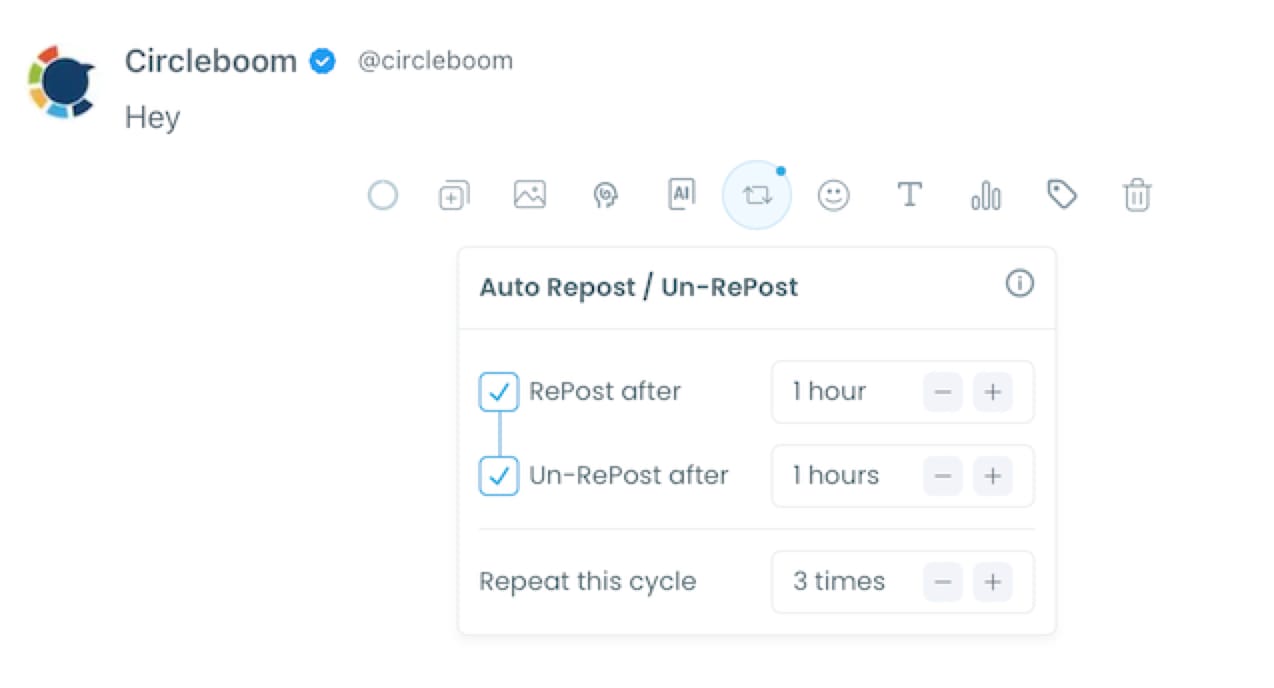This screenshot has height=688, width=1274.
Task: Click the label tag icon
Action: [x=1062, y=195]
